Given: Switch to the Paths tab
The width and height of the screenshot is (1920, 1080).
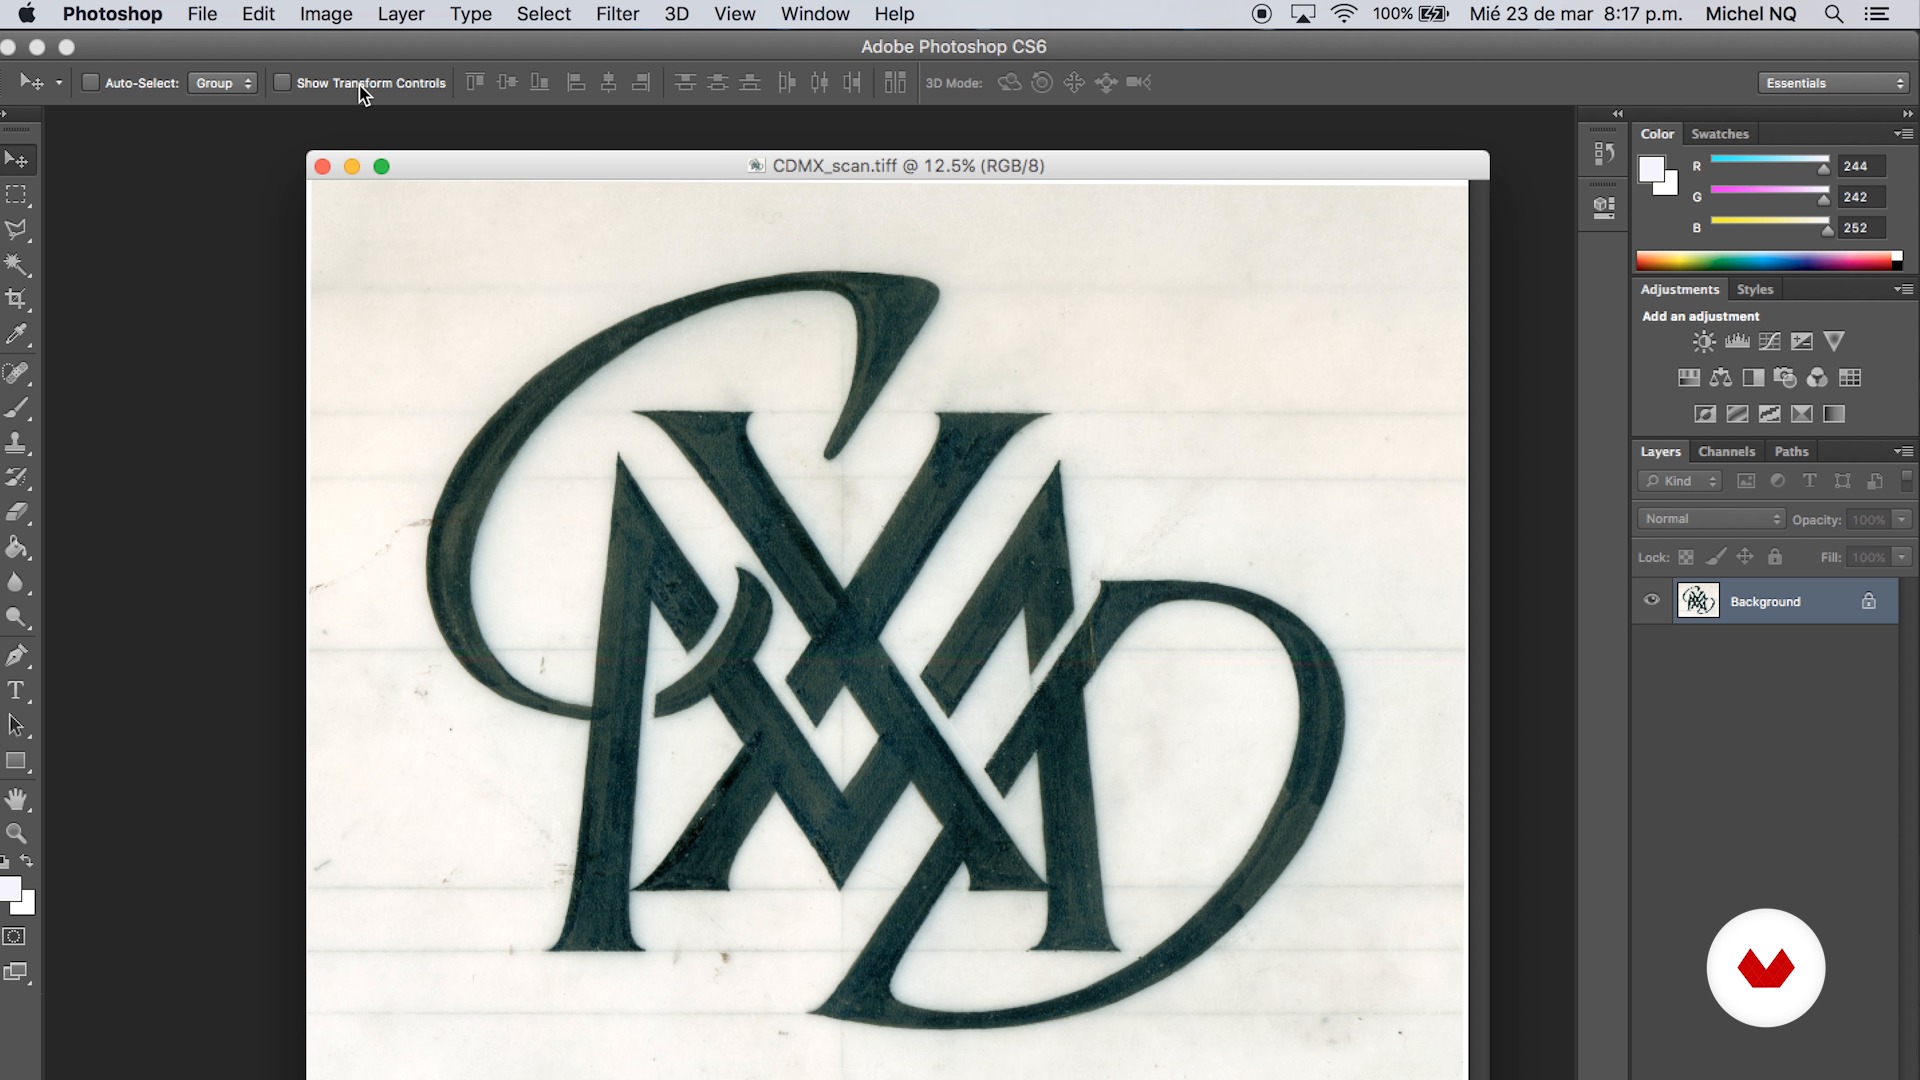Looking at the screenshot, I should pos(1791,452).
